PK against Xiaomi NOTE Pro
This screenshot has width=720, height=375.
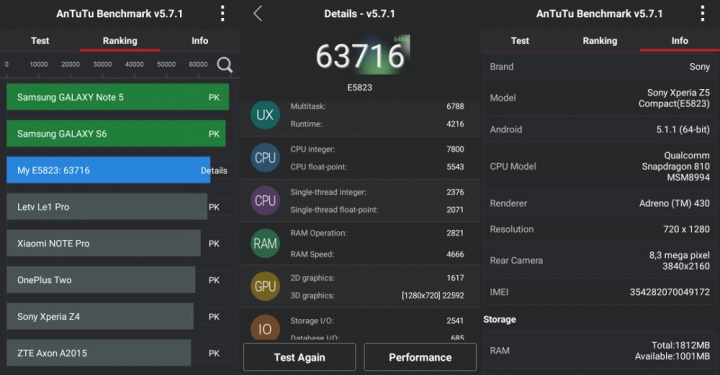[214, 244]
